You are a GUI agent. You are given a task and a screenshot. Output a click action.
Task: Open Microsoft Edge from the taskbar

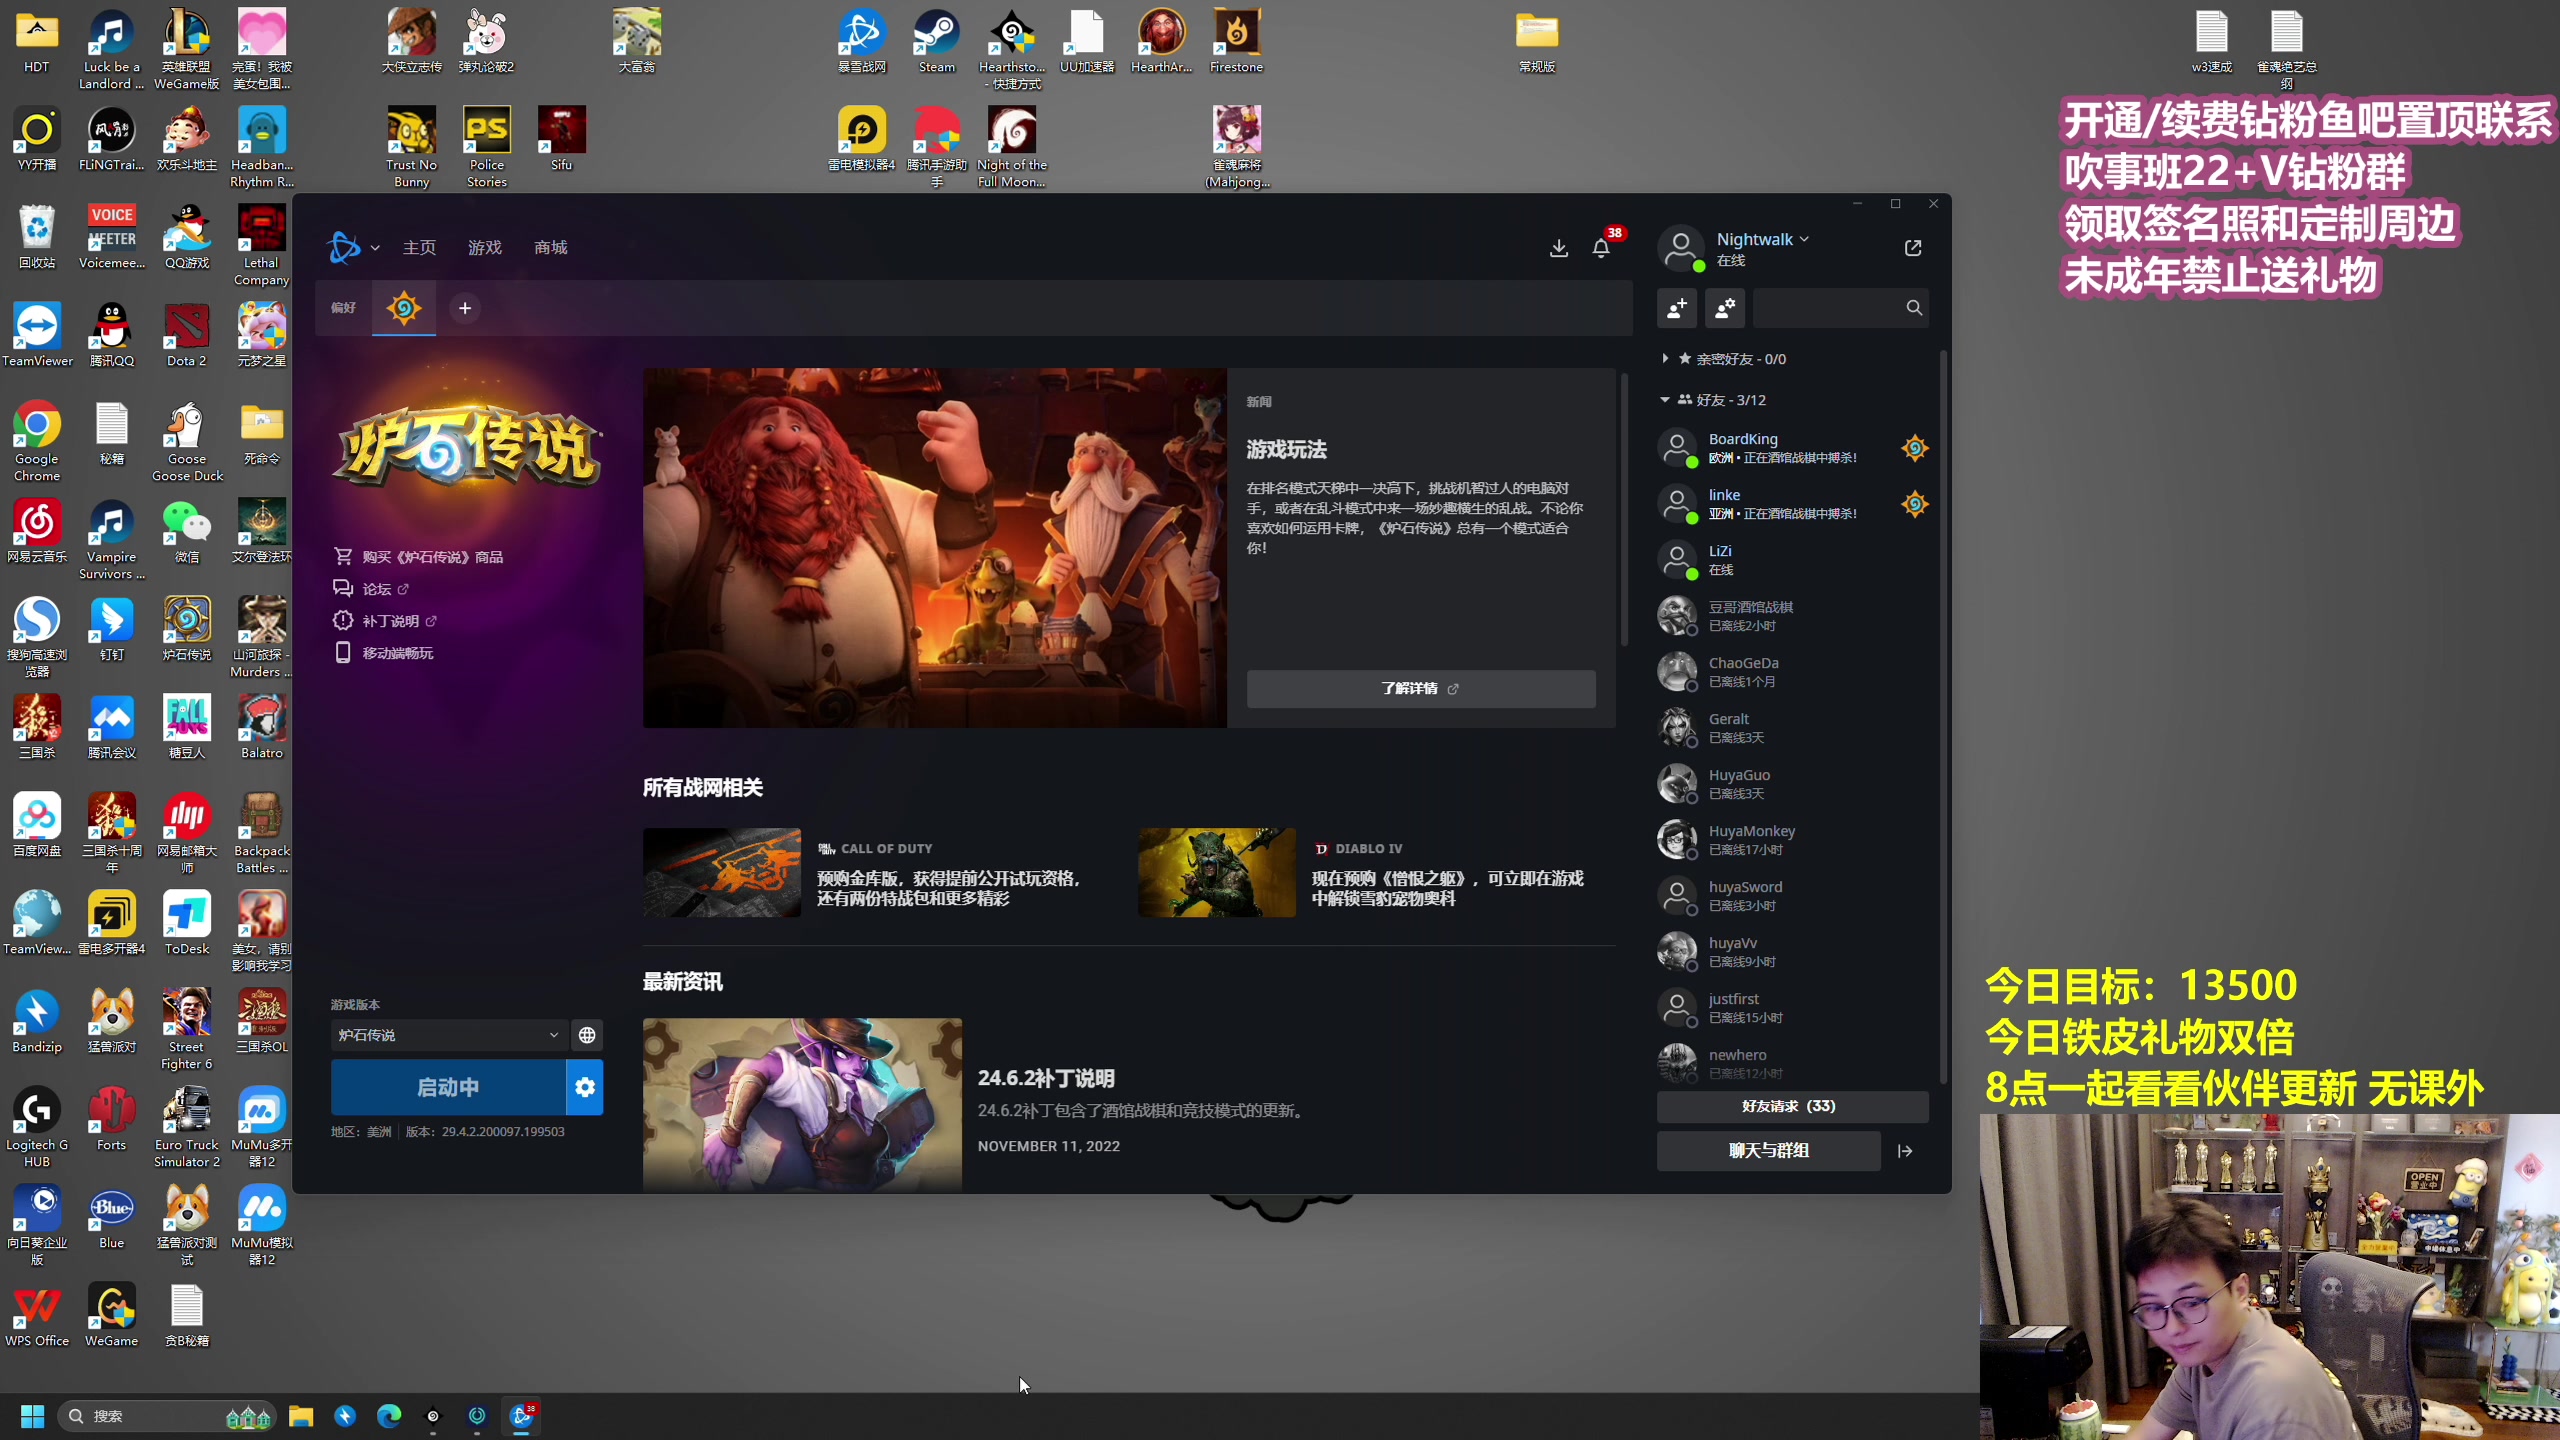[389, 1416]
